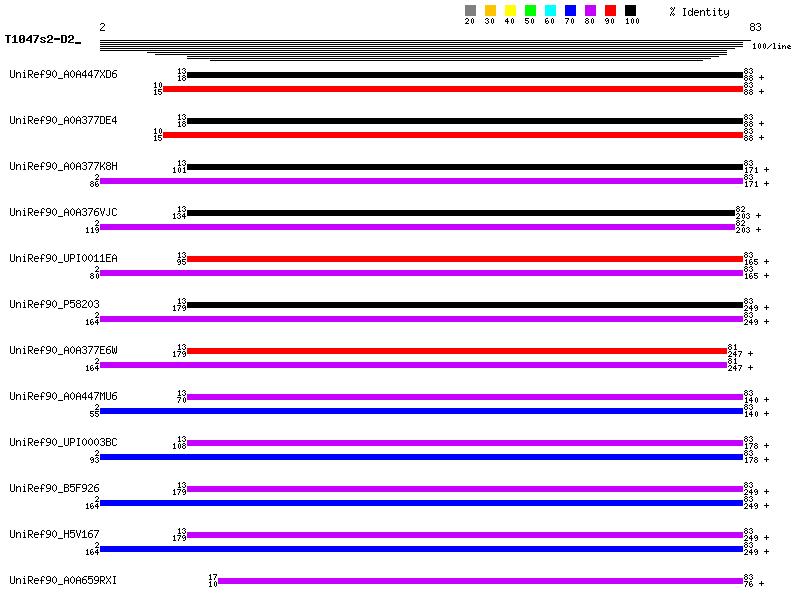Image resolution: width=800 pixels, height=600 pixels.
Task: Click the gray 20% identity legend swatch
Action: (470, 11)
